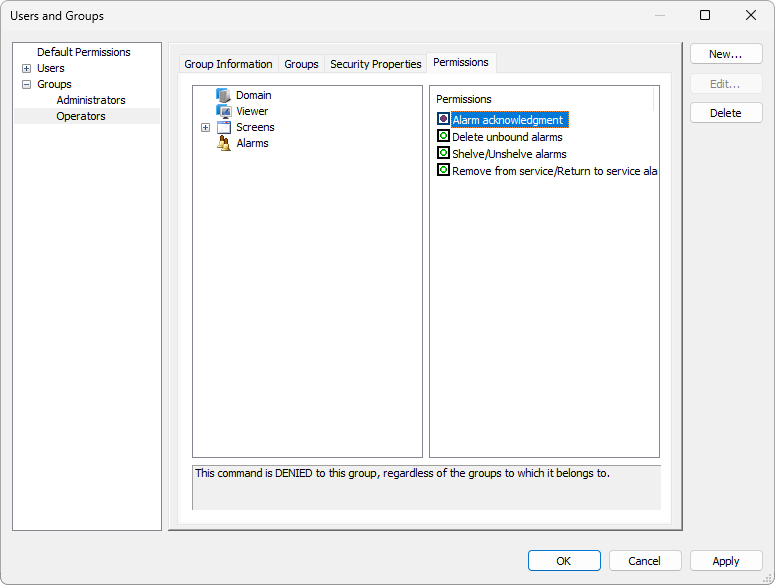
Task: Switch to the Group Information tab
Action: (x=228, y=64)
